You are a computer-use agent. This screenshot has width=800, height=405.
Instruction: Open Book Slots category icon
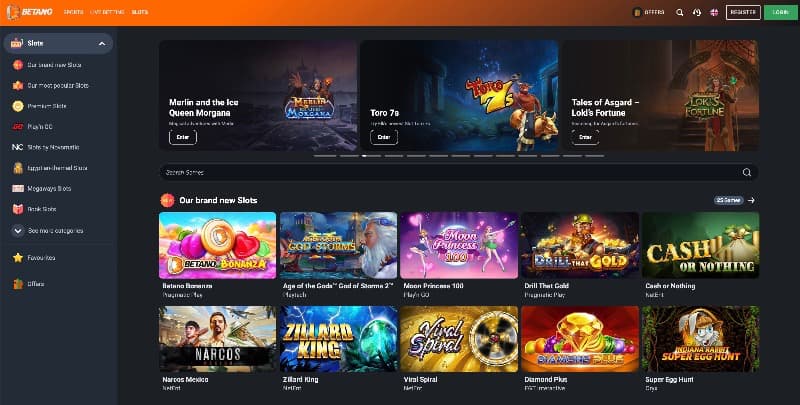tap(18, 209)
